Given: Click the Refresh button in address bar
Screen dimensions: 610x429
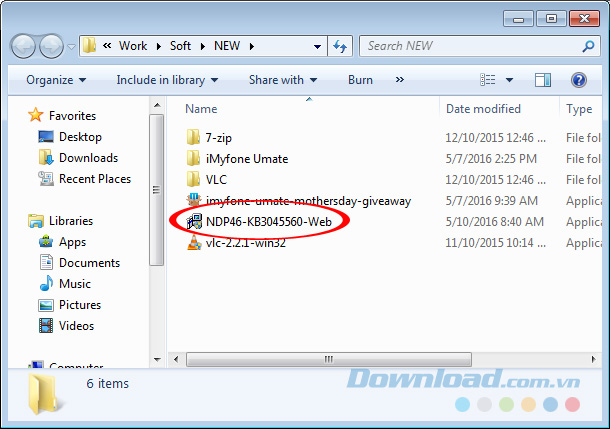Looking at the screenshot, I should [x=340, y=46].
